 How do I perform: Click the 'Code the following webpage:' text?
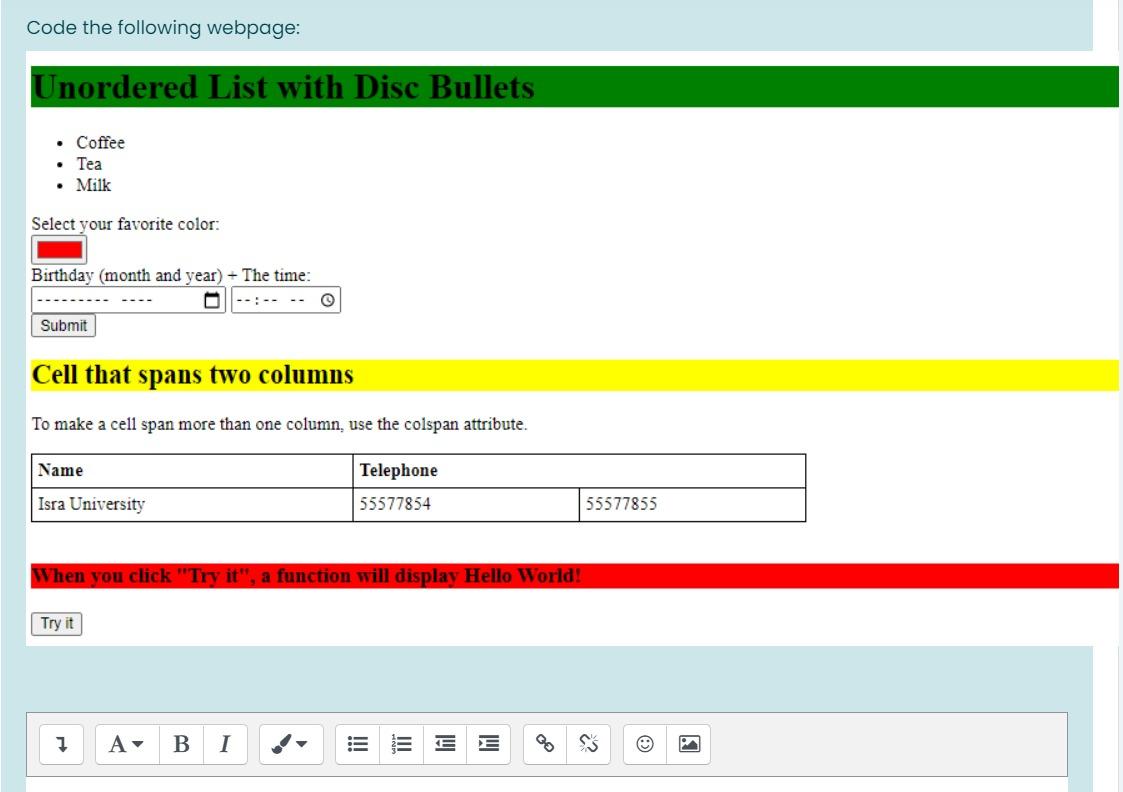click(163, 28)
